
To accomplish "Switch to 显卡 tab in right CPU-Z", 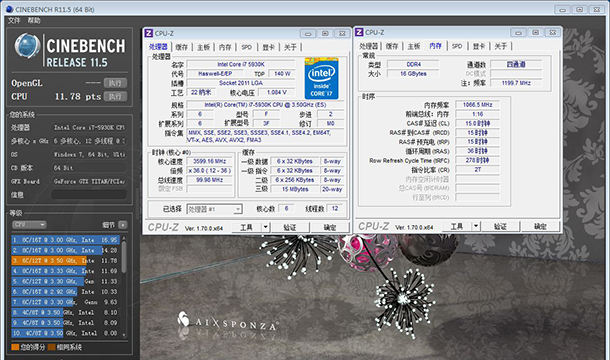I will pos(479,46).
